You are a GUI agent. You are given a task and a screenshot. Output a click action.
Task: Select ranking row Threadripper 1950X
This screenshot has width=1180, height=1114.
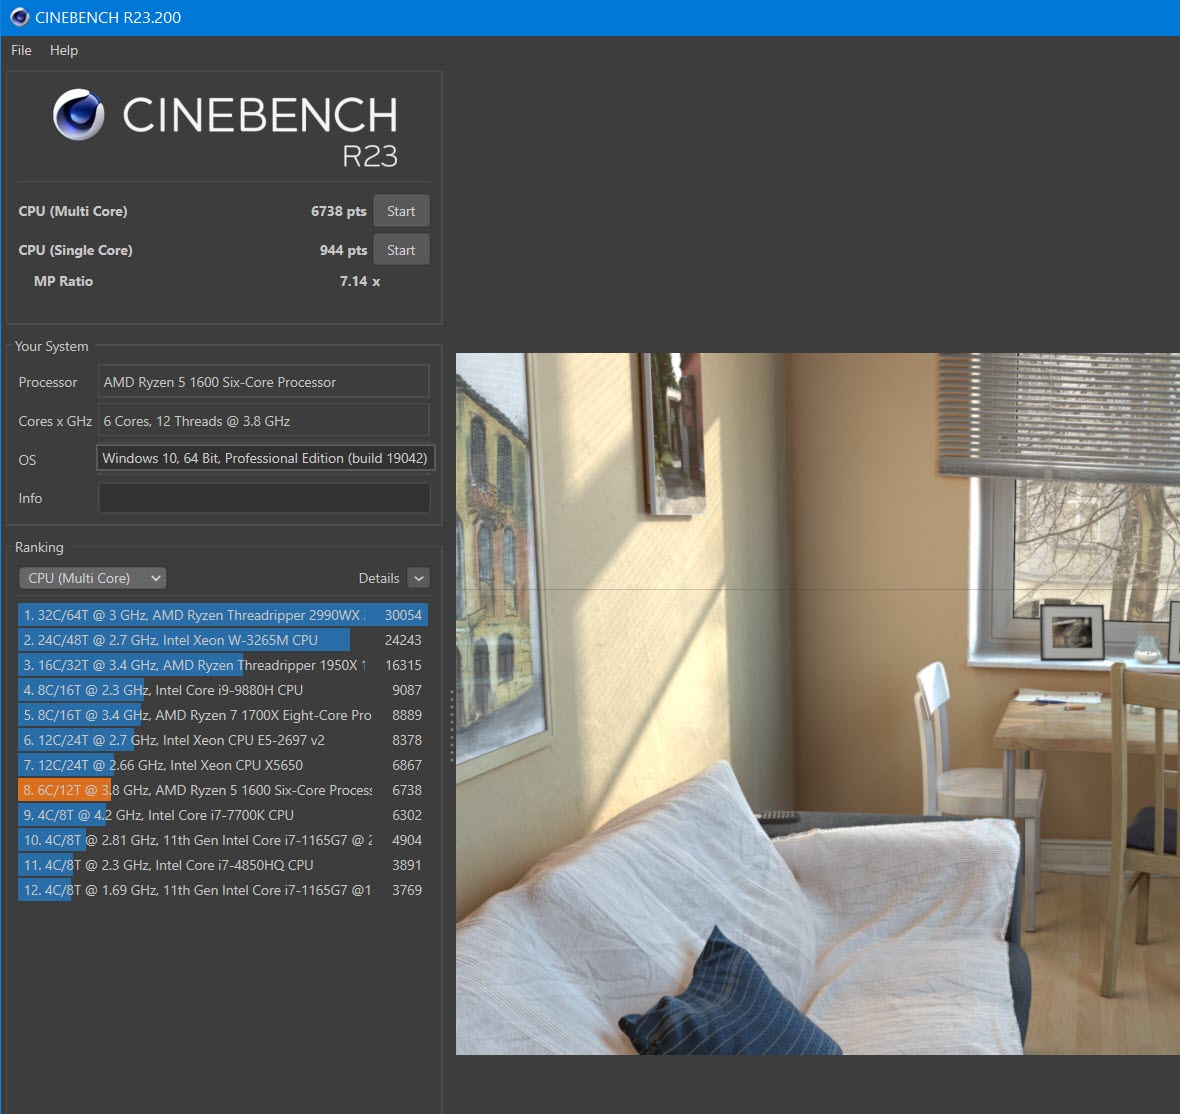(x=223, y=665)
